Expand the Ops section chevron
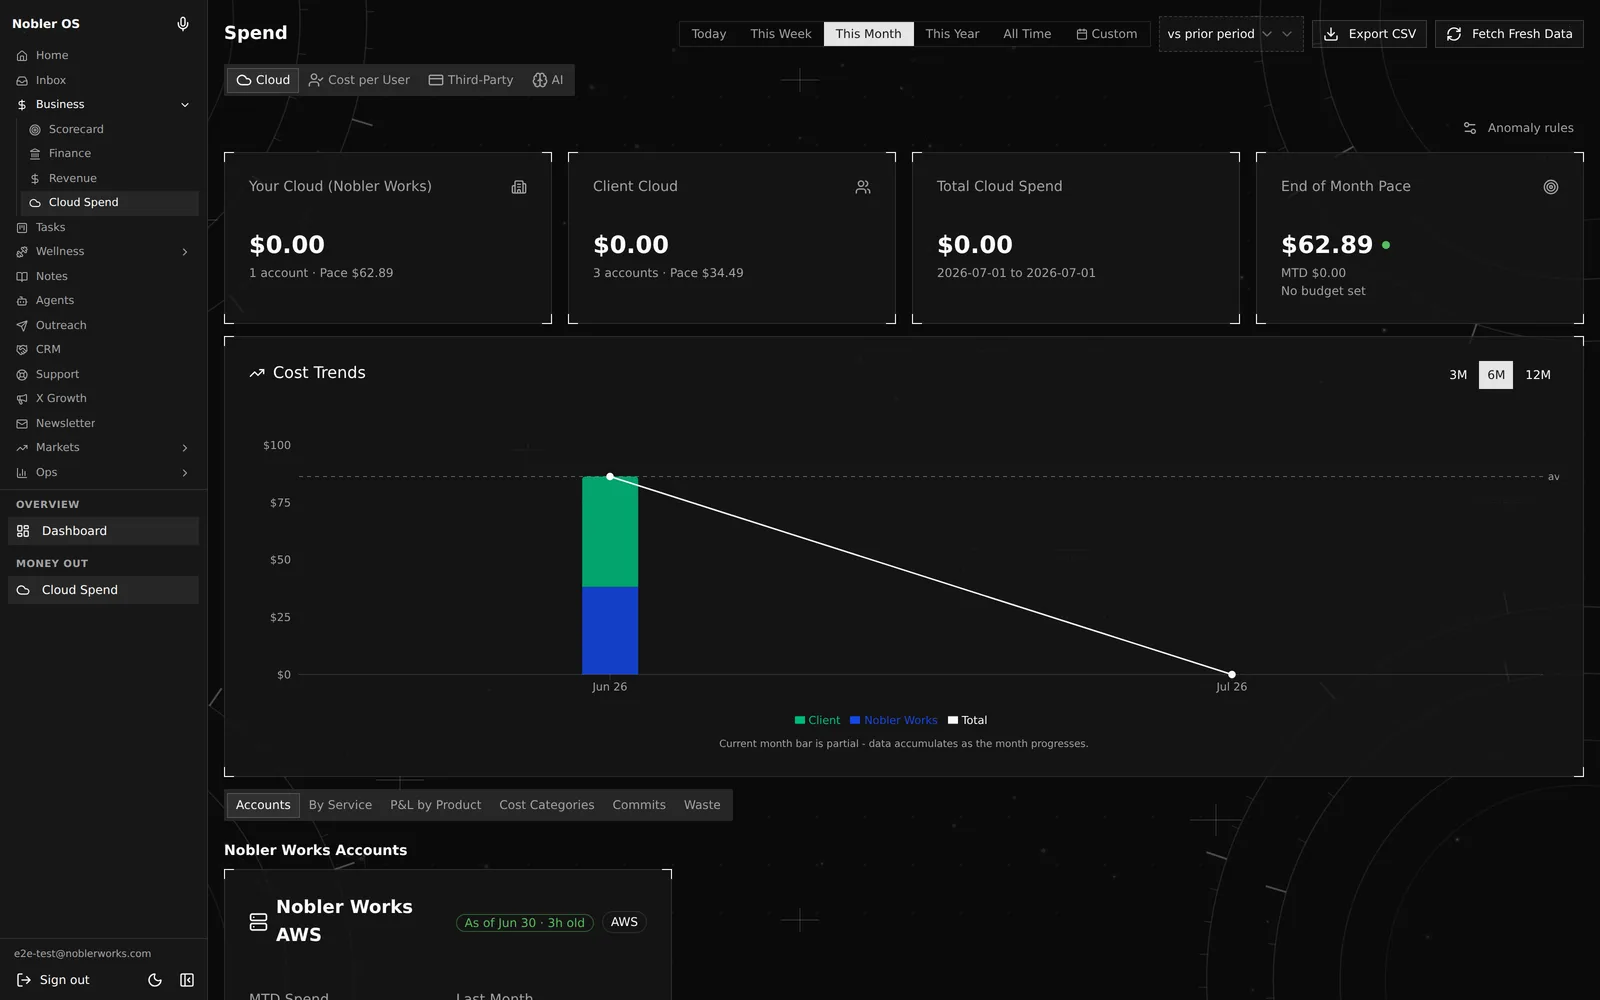The image size is (1600, 1000). 185,473
